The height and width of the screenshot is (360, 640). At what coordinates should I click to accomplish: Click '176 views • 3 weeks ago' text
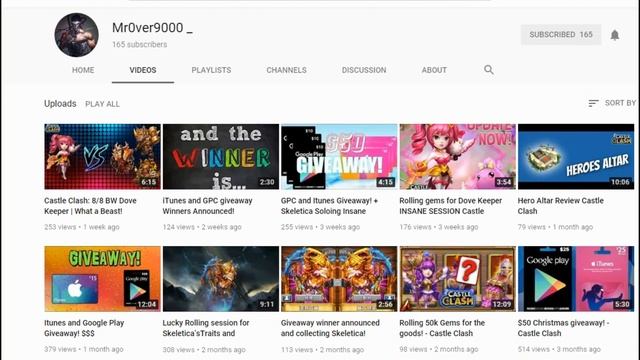click(x=439, y=227)
